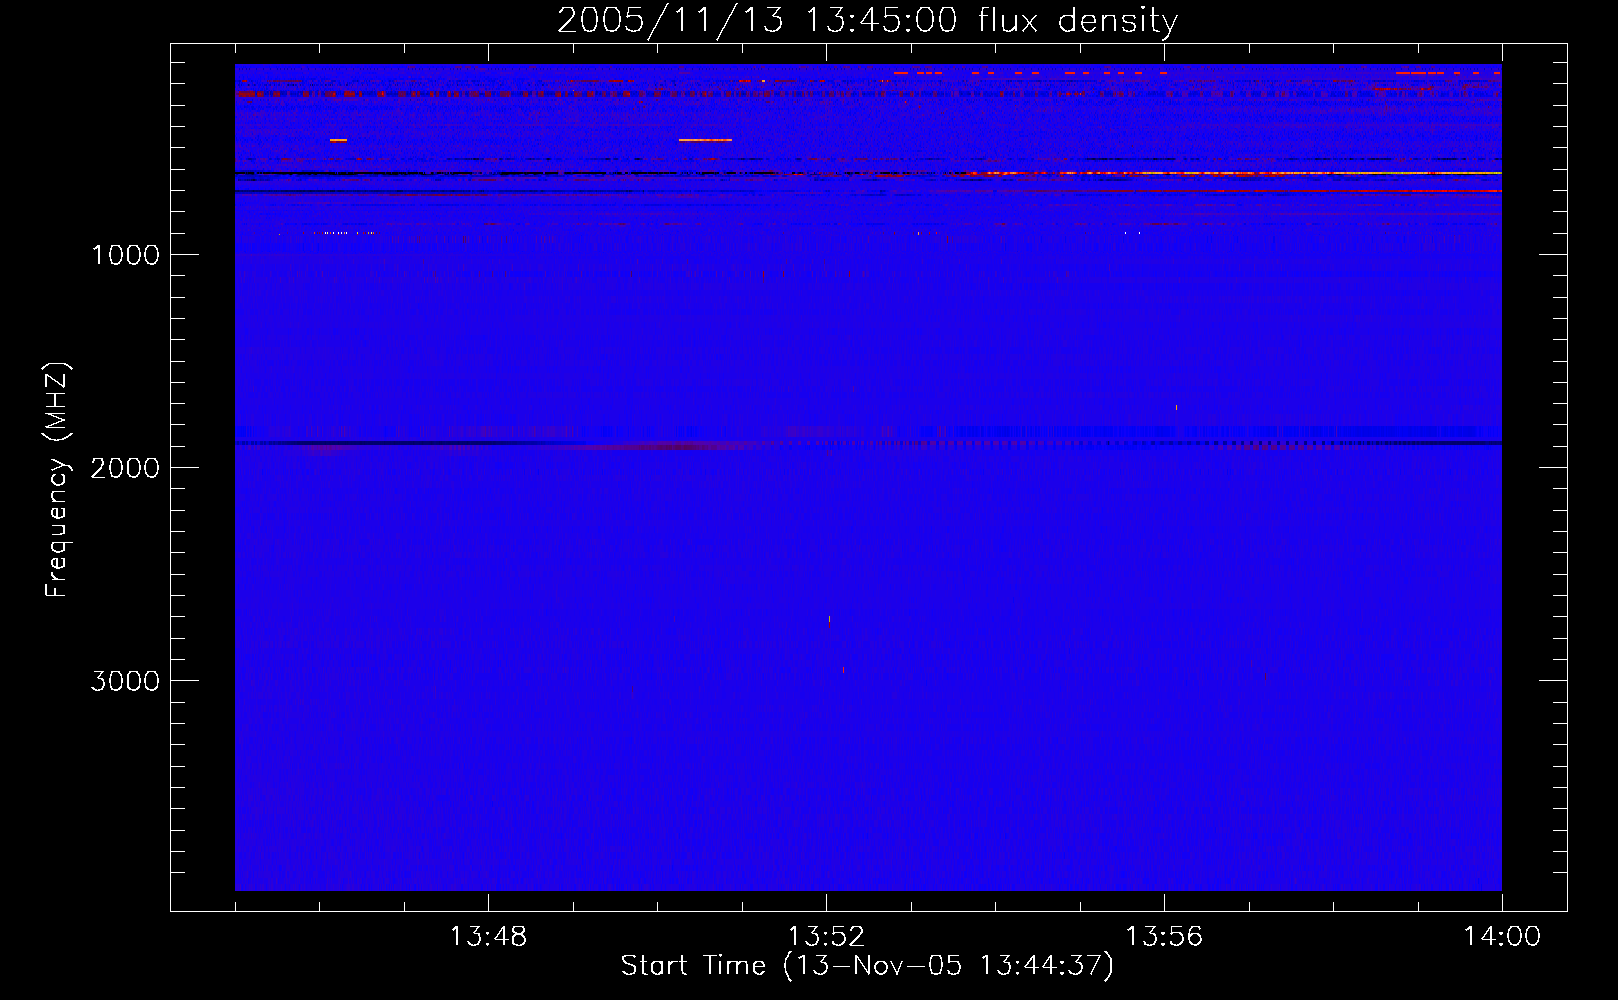The width and height of the screenshot is (1618, 1000).
Task: Click the 'Start Time (13-Nov-05 13:44:37)' axis label
Action: 867,966
